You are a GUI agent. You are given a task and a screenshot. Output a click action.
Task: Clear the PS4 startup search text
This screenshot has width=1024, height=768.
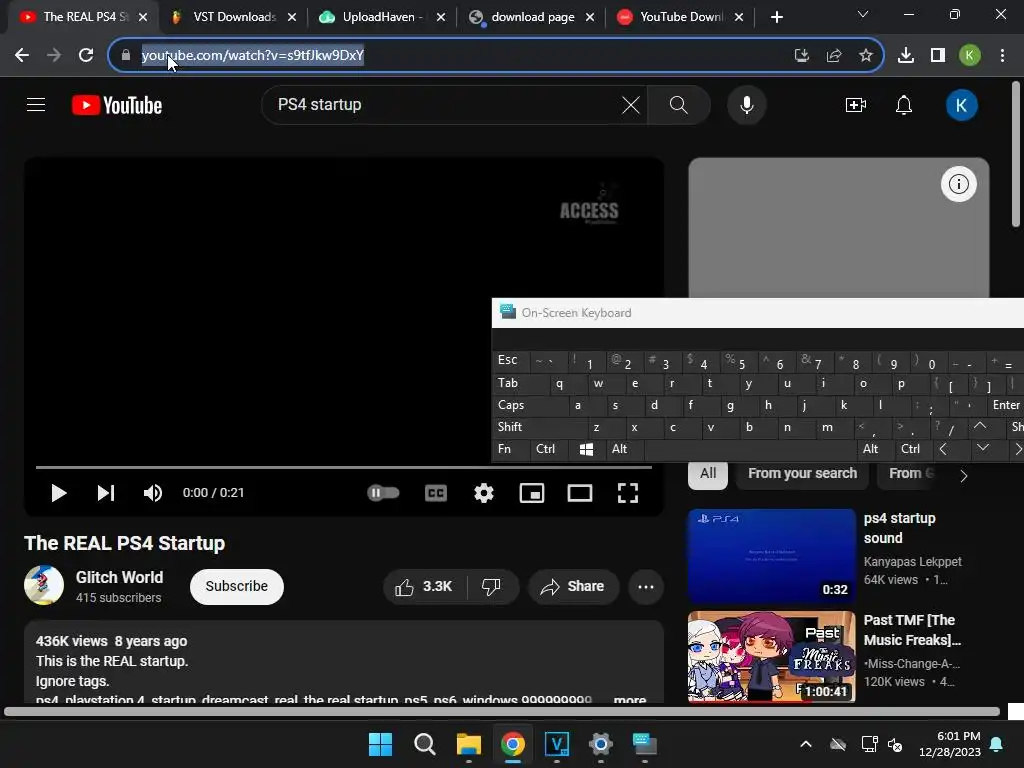pos(630,104)
